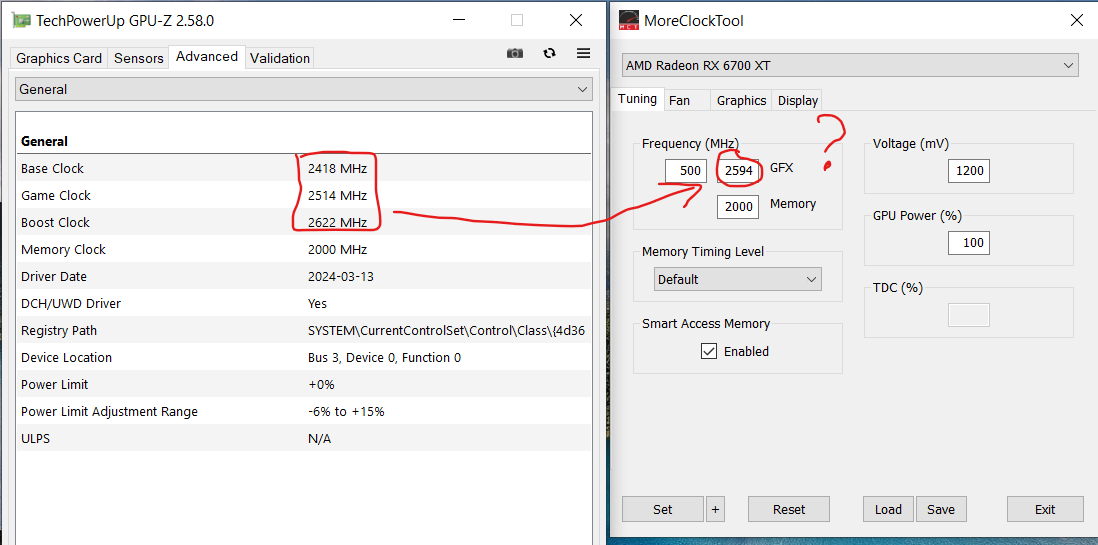Click the minimum GFX frequency field 500
Screen dimensions: 1098x545
coord(686,170)
